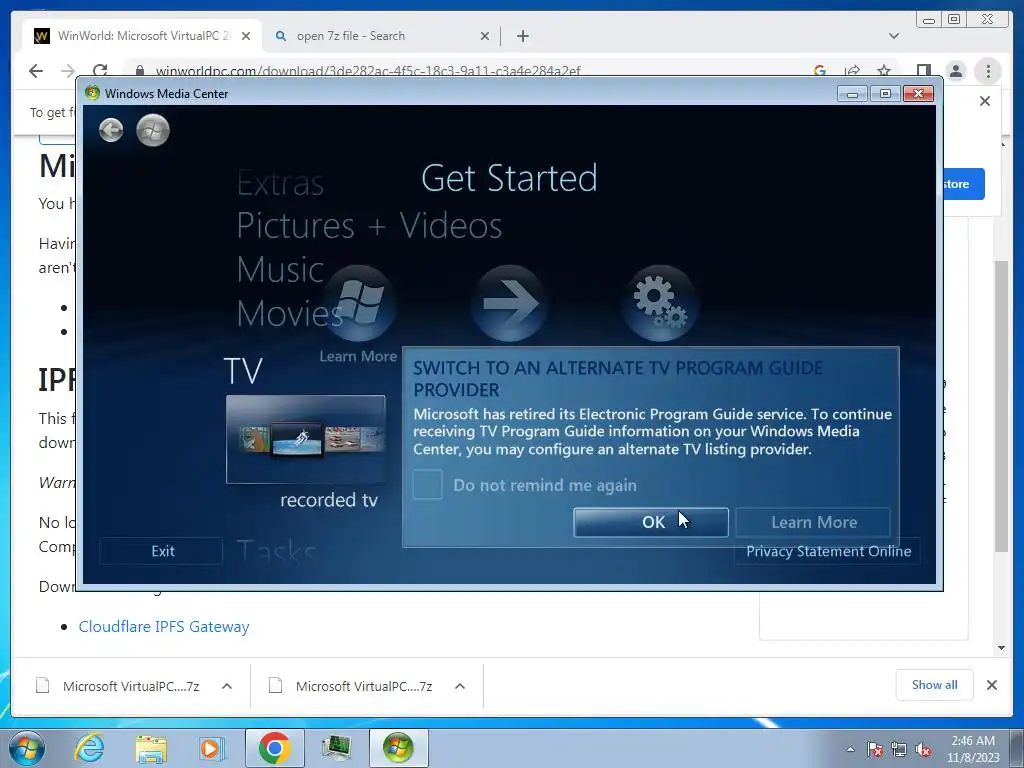Open Privacy Statement Online
Viewport: 1024px width, 768px height.
(828, 551)
